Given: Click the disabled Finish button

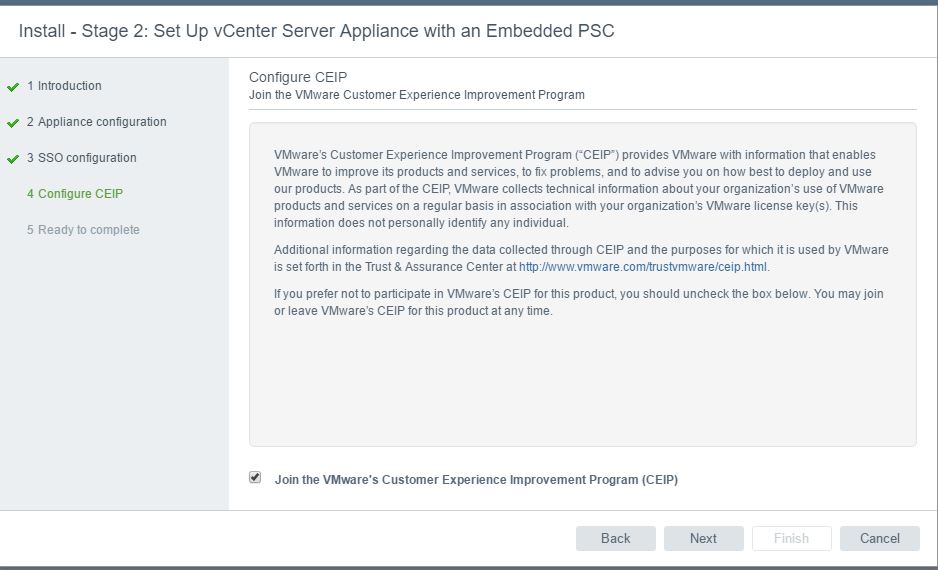Looking at the screenshot, I should click(791, 538).
